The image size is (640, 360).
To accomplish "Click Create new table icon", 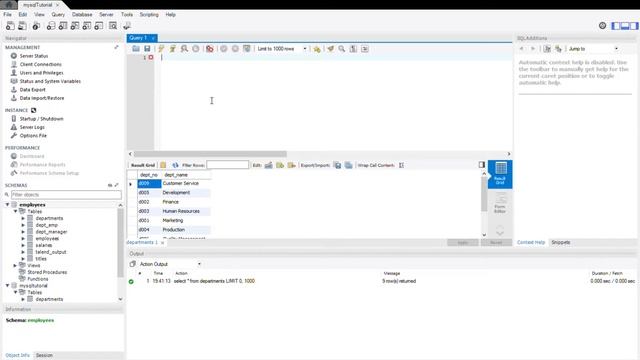I will (63, 26).
